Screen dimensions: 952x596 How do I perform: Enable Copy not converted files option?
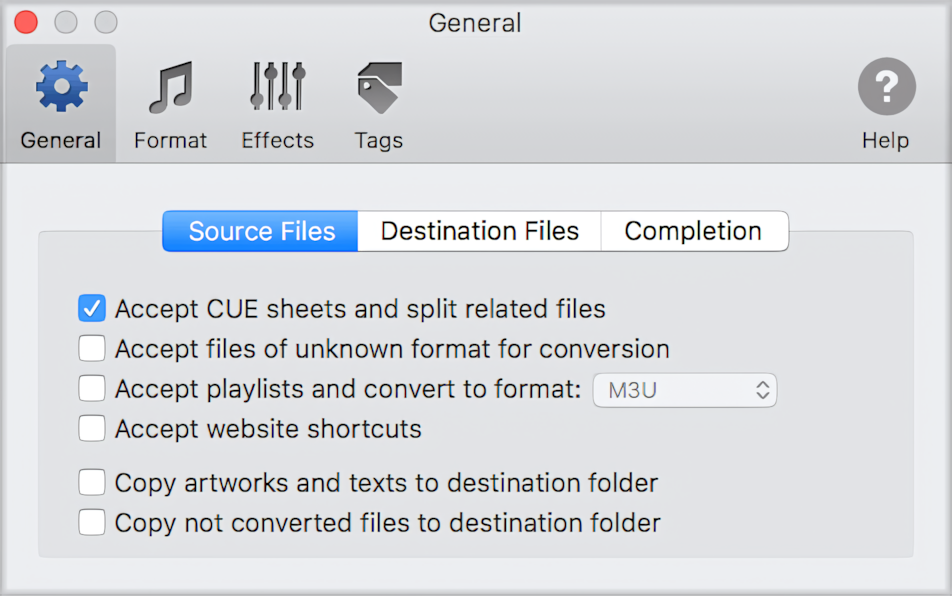[x=92, y=523]
